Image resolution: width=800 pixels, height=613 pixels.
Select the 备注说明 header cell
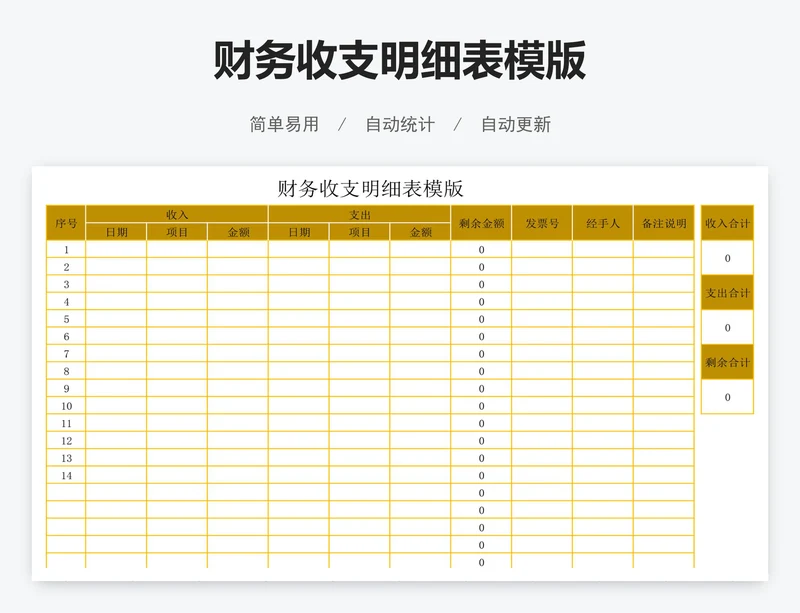coord(664,223)
